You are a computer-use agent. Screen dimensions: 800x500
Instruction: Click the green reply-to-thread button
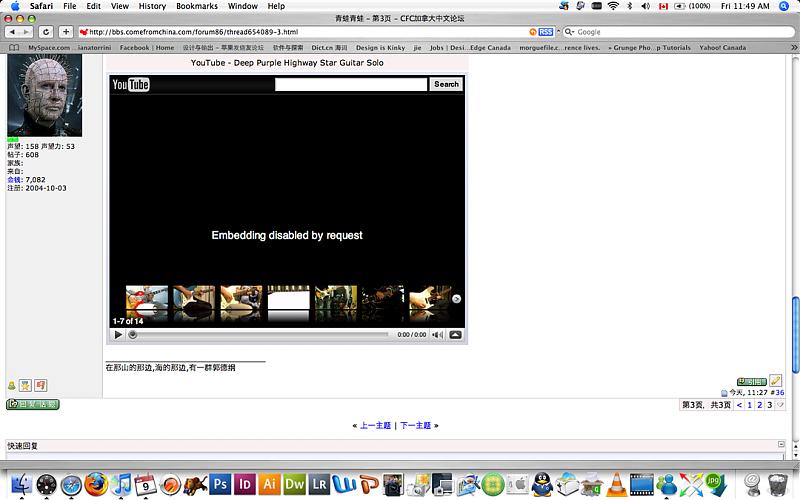tap(33, 404)
